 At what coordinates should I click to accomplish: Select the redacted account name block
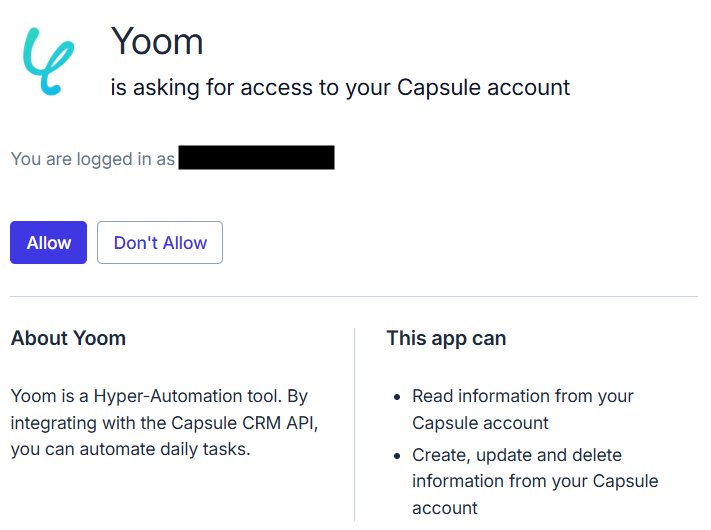256,158
